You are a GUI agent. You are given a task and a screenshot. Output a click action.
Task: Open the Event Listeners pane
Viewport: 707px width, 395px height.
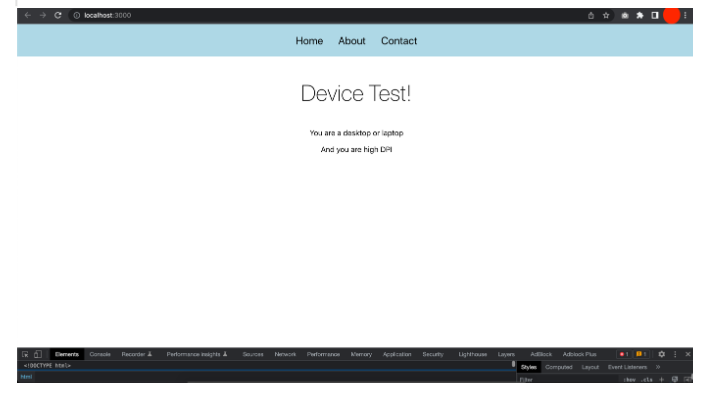pyautogui.click(x=627, y=367)
